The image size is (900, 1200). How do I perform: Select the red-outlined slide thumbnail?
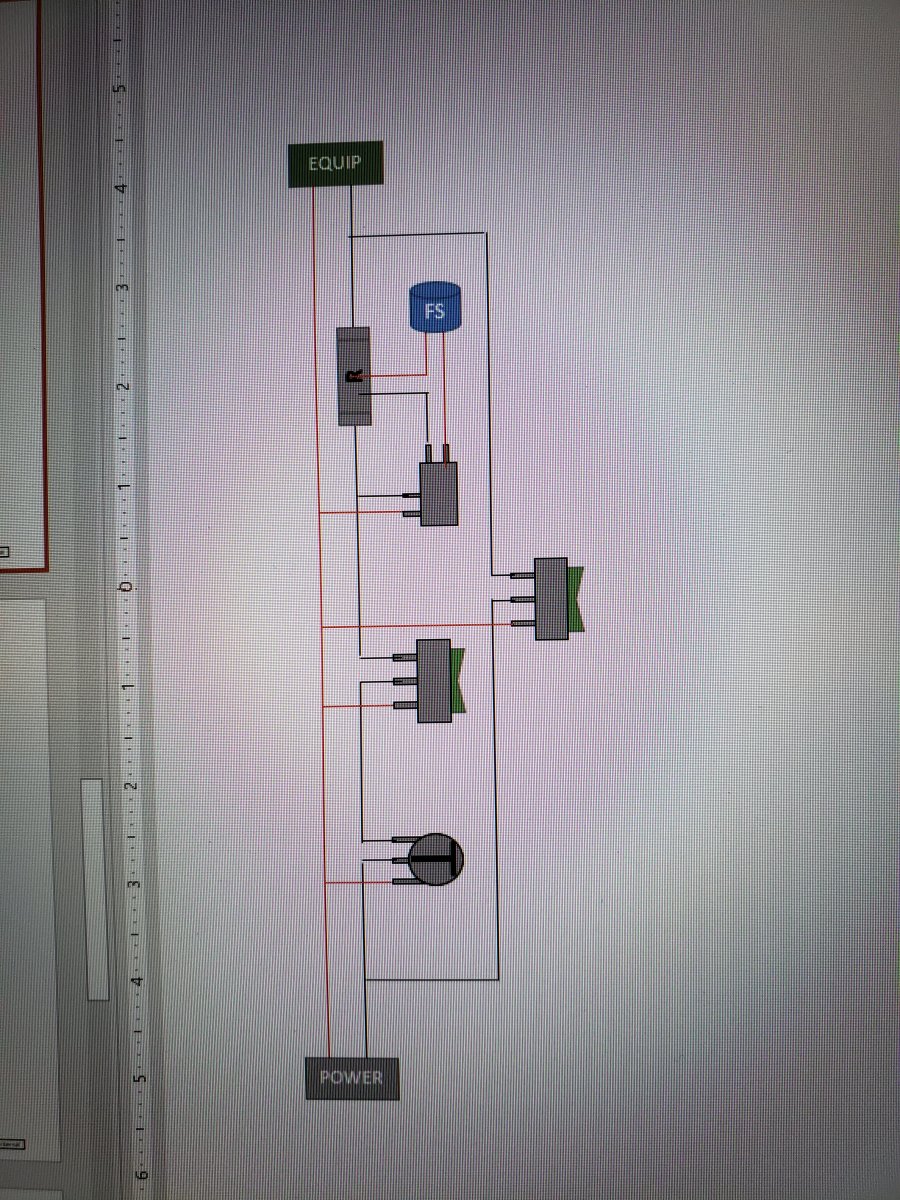click(x=20, y=285)
